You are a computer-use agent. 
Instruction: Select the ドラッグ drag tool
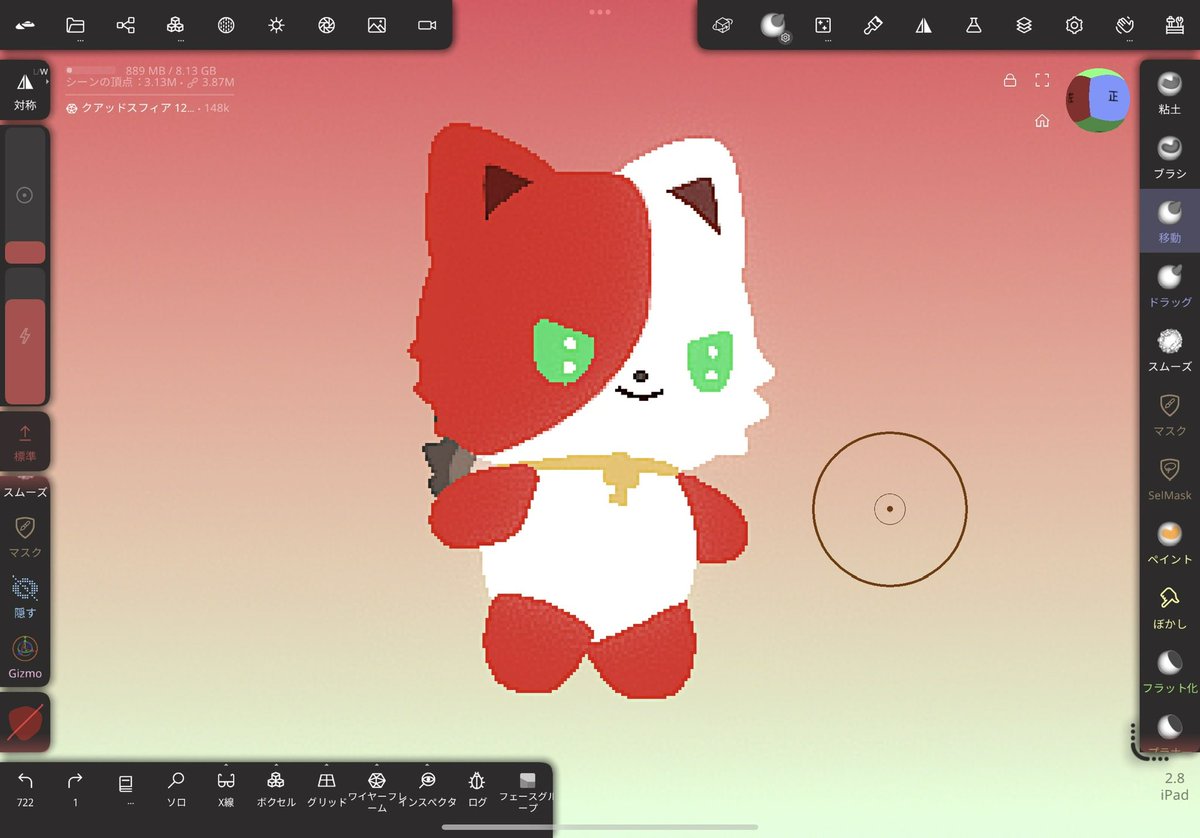coord(1169,286)
